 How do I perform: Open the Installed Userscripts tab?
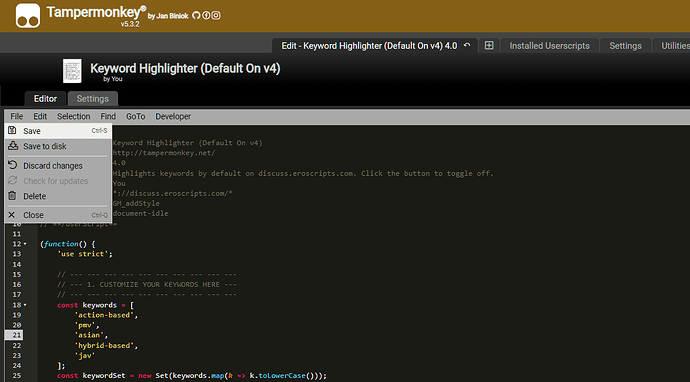pos(549,46)
